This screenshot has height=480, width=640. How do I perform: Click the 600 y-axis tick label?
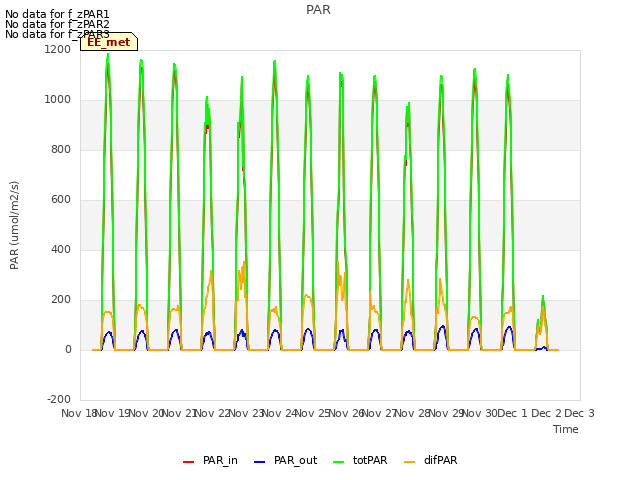click(61, 200)
